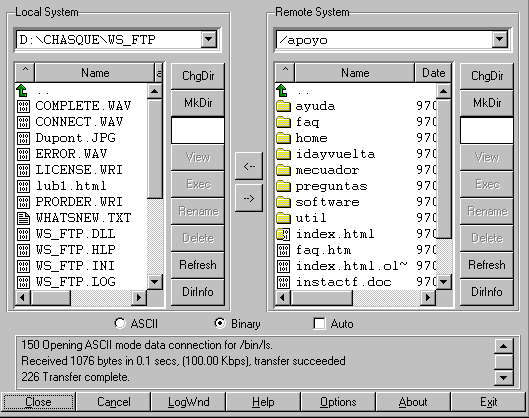Screen dimensions: 529x418
Task: Click the local MkDir button
Action: coord(198,103)
